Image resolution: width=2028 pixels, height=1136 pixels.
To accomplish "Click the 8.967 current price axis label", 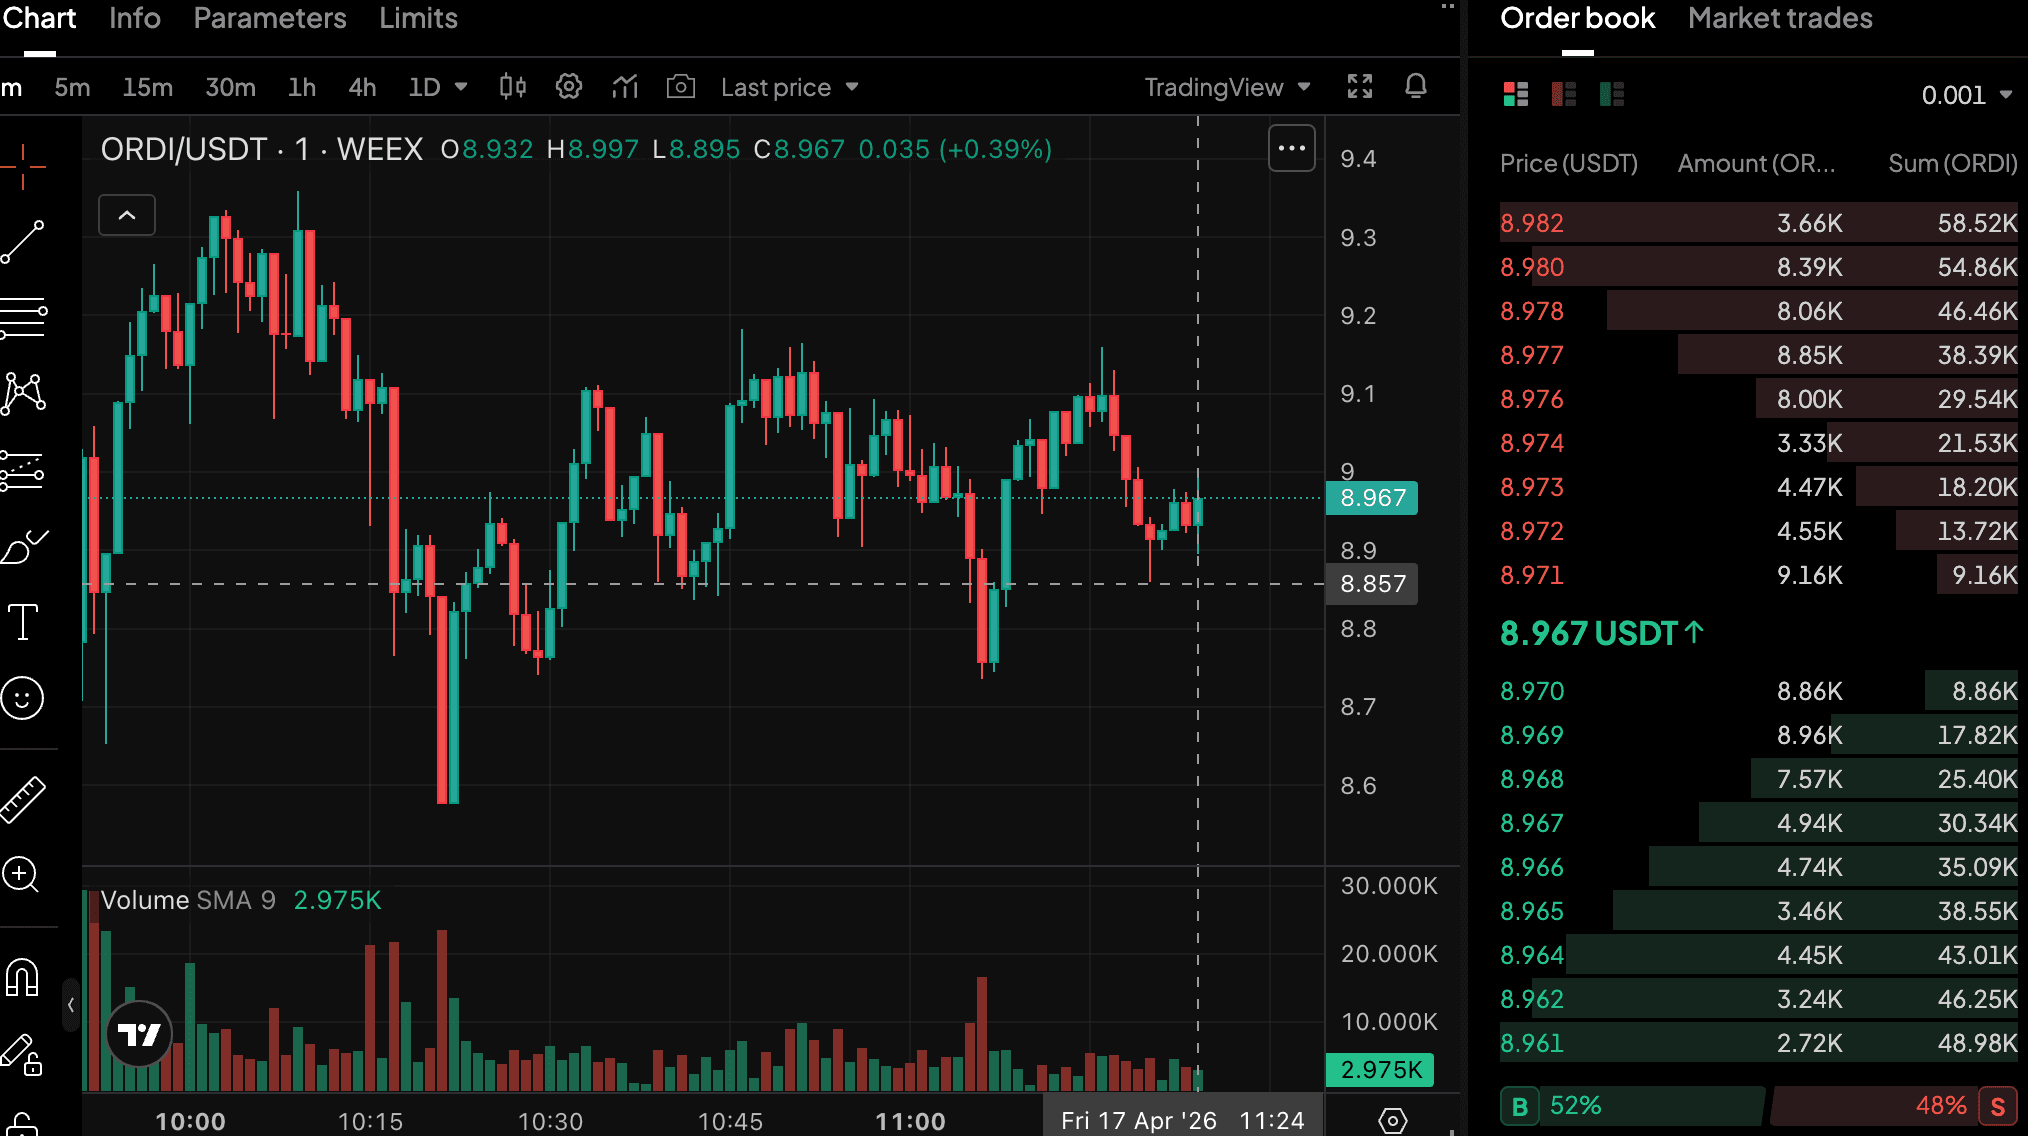I will pyautogui.click(x=1372, y=498).
